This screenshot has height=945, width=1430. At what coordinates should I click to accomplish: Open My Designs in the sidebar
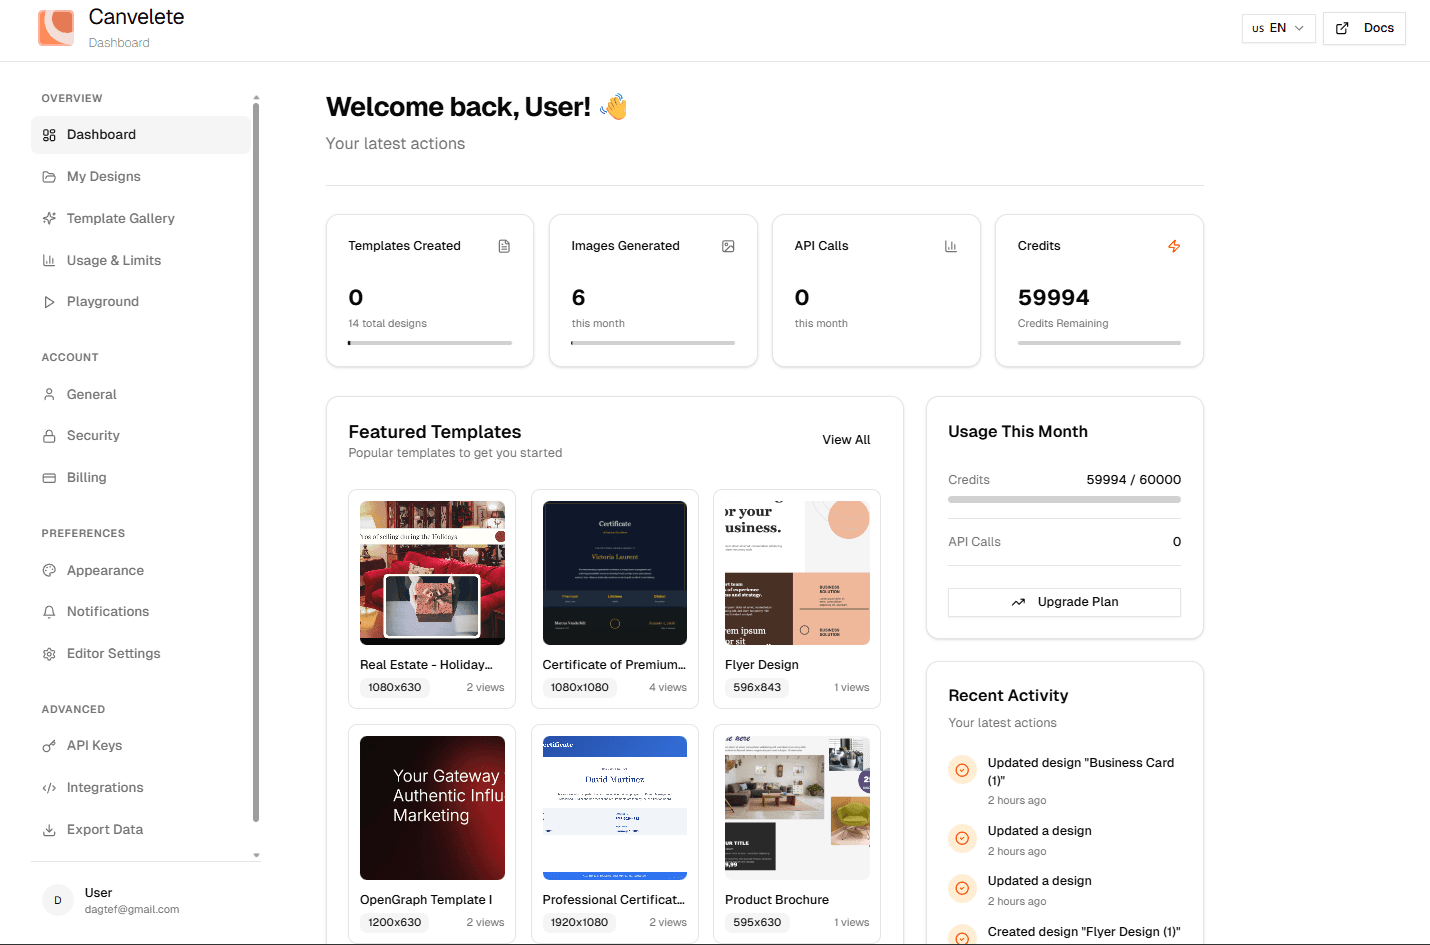point(103,177)
